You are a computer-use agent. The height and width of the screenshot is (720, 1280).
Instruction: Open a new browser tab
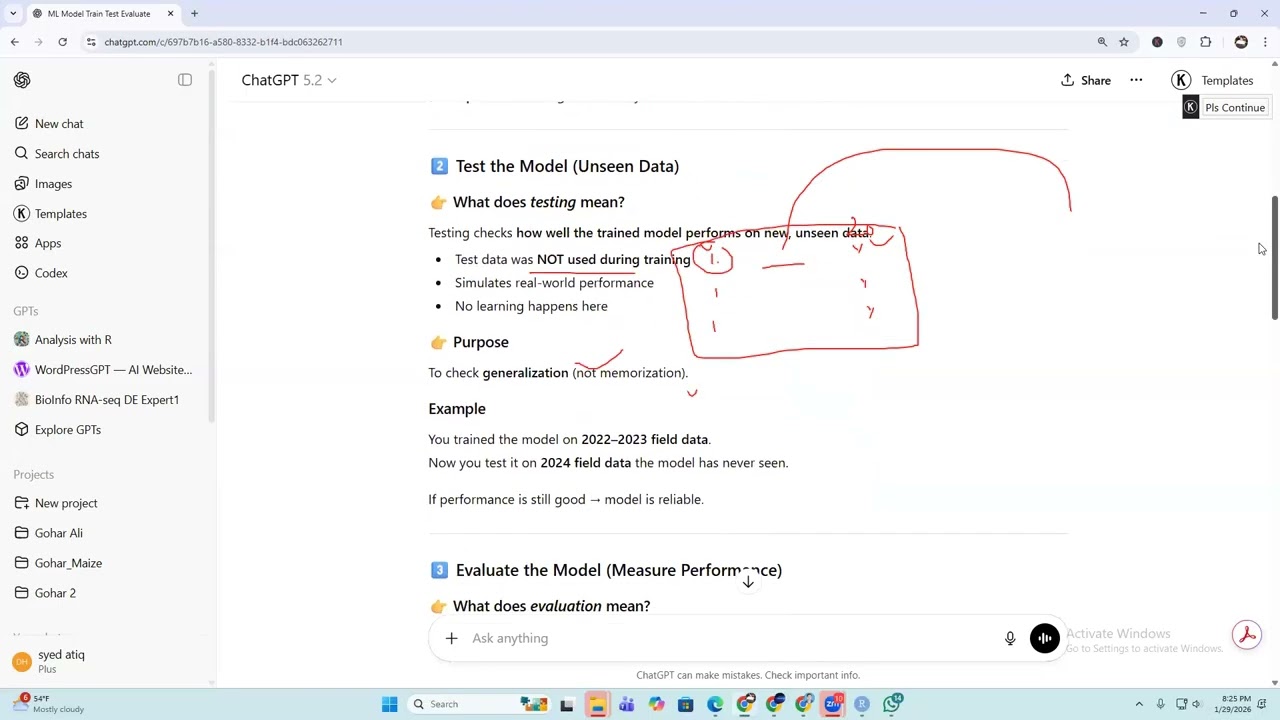194,13
